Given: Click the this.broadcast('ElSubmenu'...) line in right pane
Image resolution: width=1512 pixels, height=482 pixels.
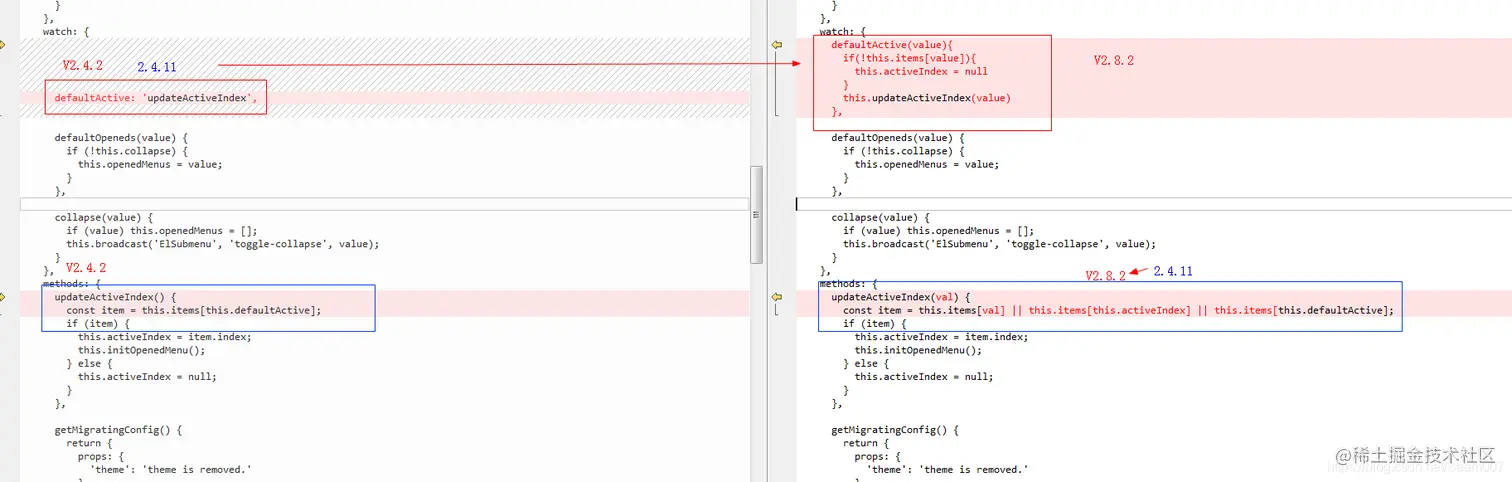Looking at the screenshot, I should [x=1000, y=243].
